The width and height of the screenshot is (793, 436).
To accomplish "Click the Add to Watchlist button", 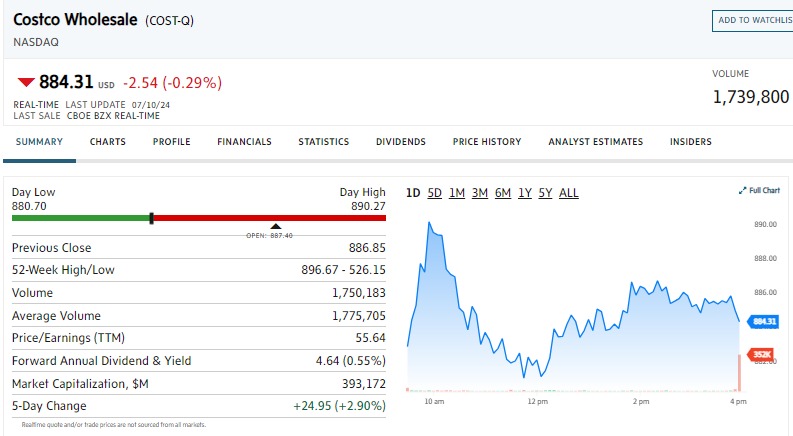I will (x=753, y=21).
